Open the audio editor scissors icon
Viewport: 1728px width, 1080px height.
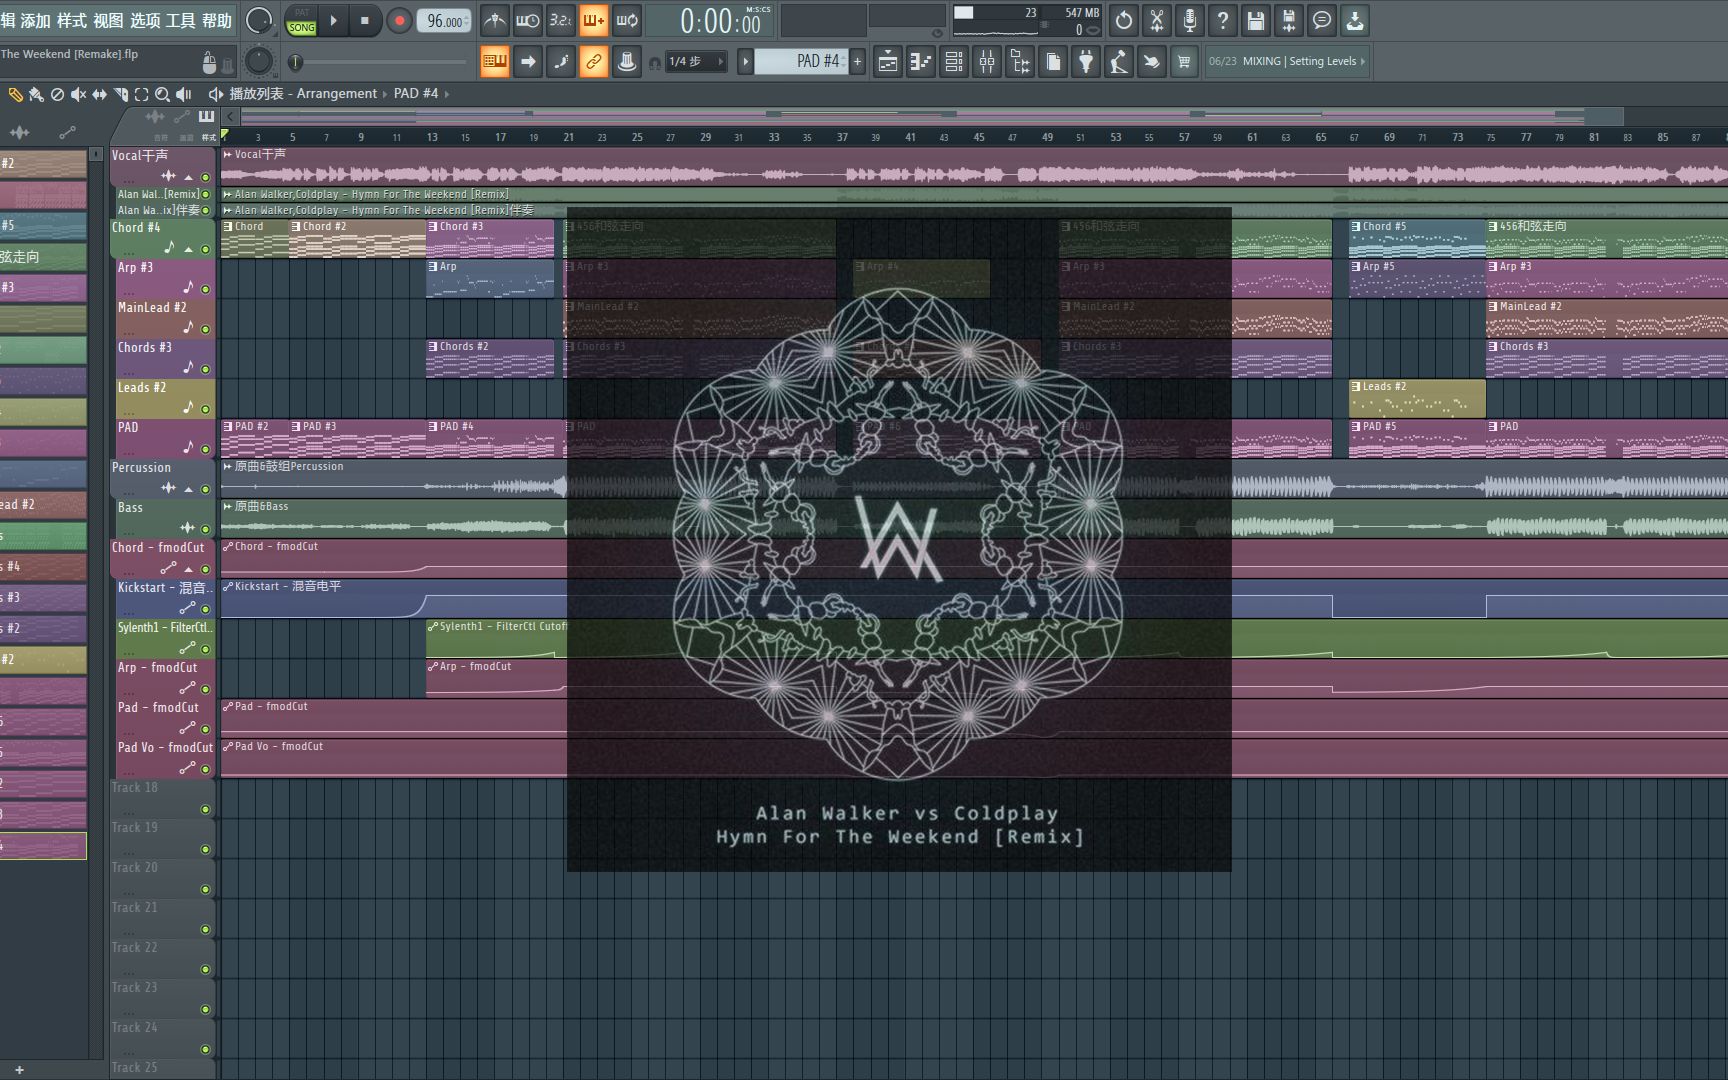[1157, 20]
